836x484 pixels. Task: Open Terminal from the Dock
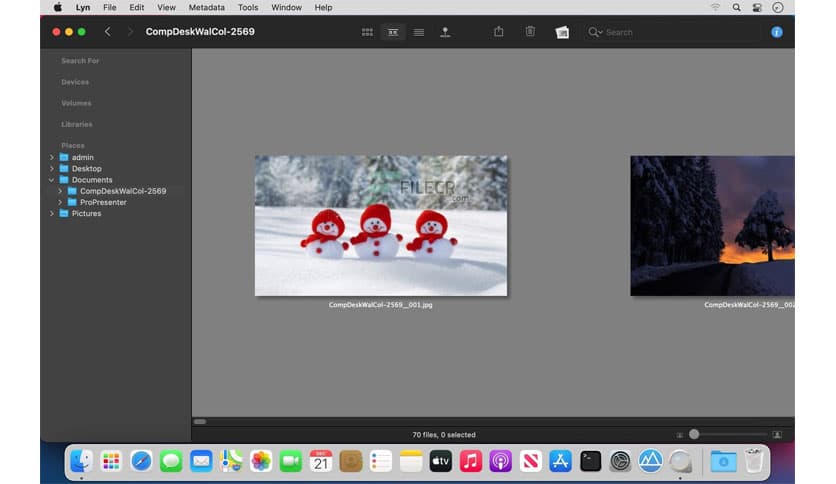(591, 461)
